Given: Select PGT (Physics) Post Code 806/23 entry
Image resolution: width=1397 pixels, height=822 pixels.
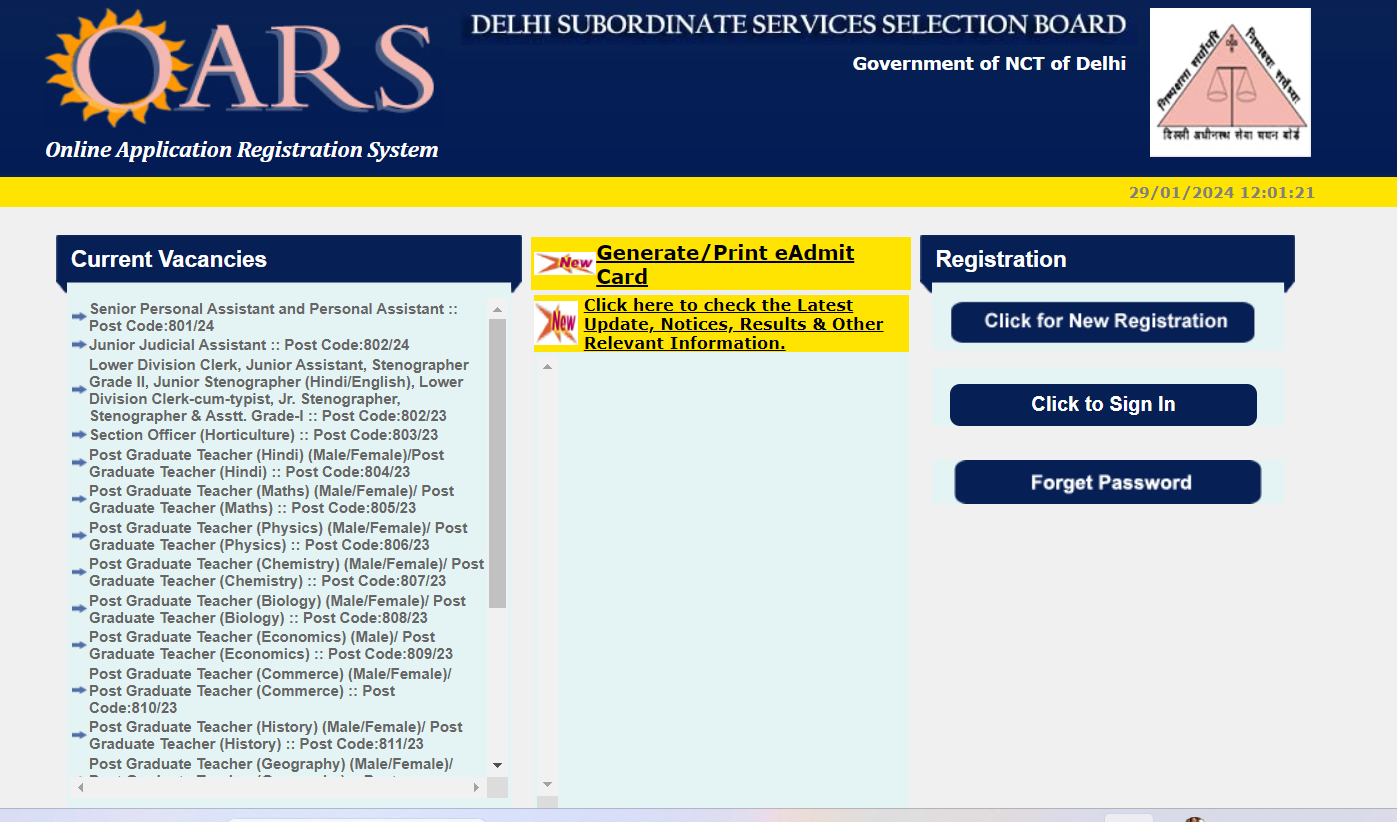Looking at the screenshot, I should 278,536.
